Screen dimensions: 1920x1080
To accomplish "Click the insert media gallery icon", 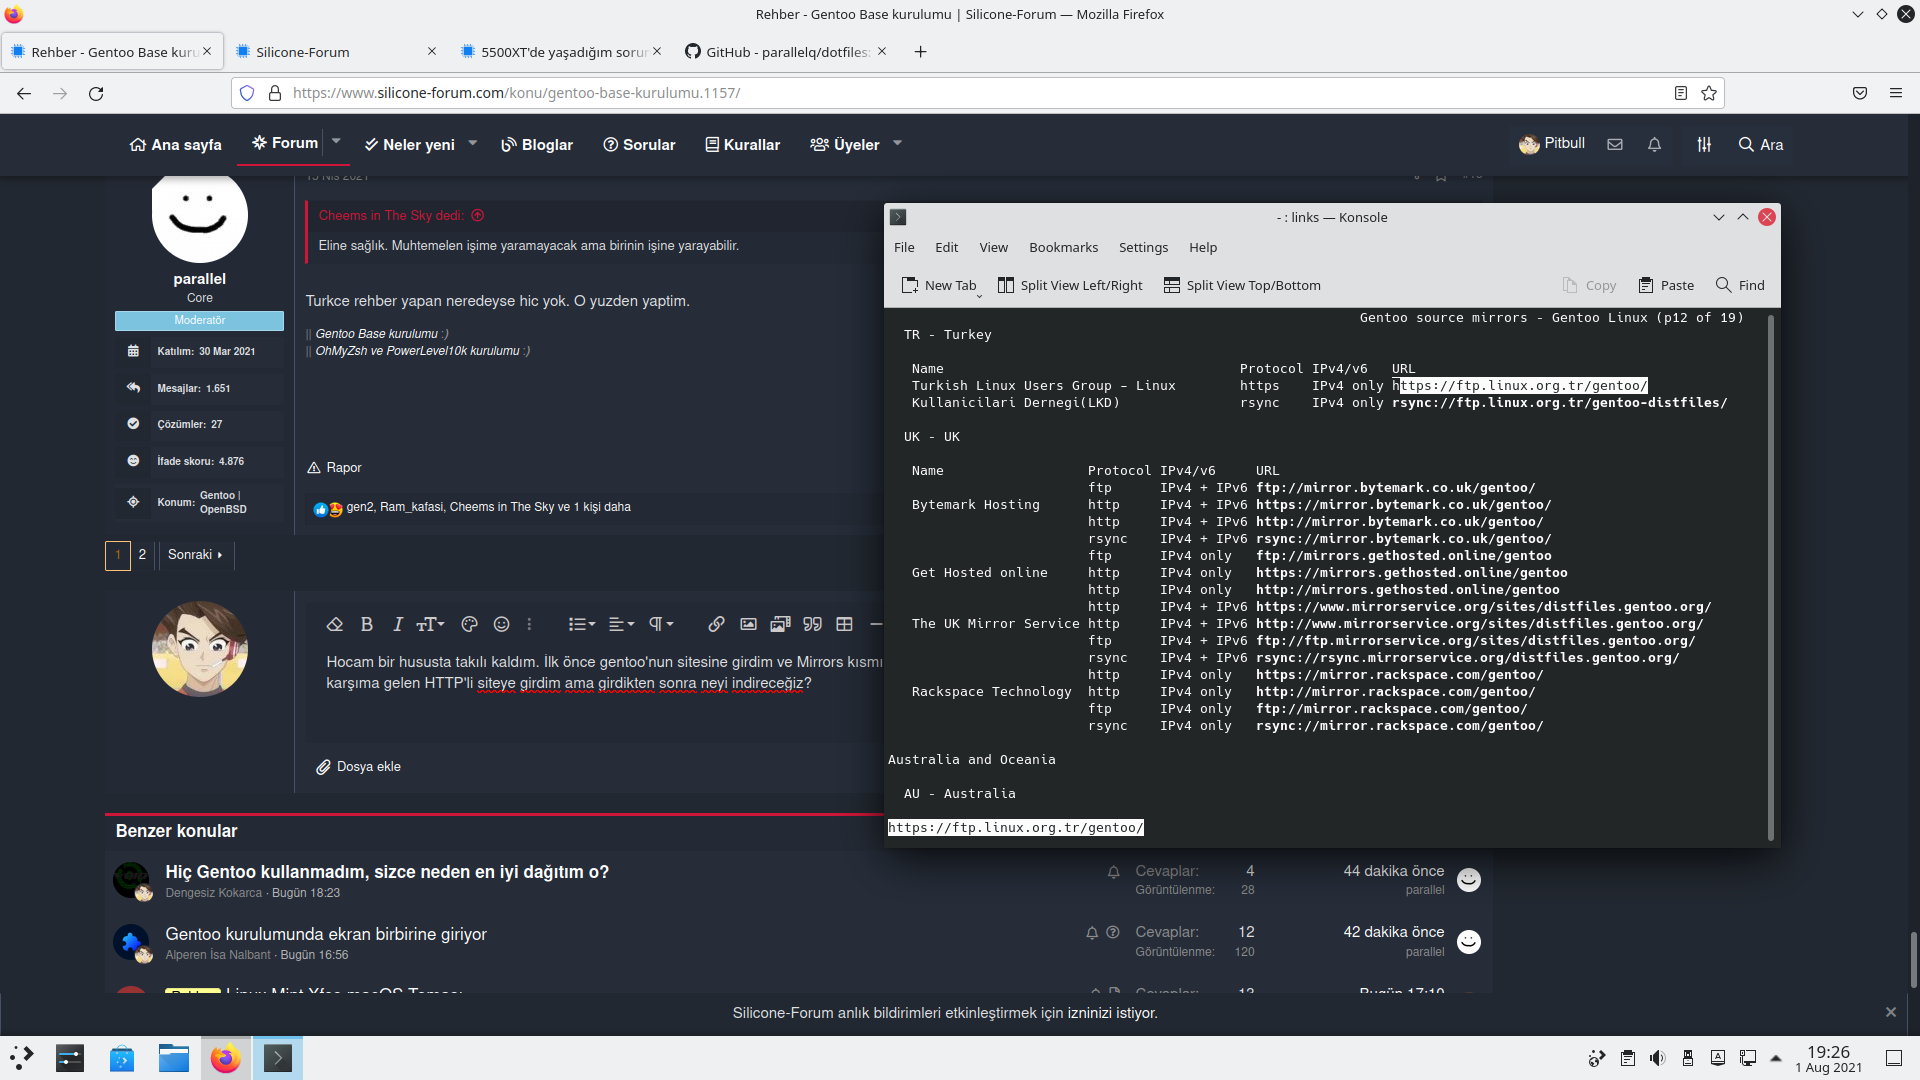I will coord(780,624).
